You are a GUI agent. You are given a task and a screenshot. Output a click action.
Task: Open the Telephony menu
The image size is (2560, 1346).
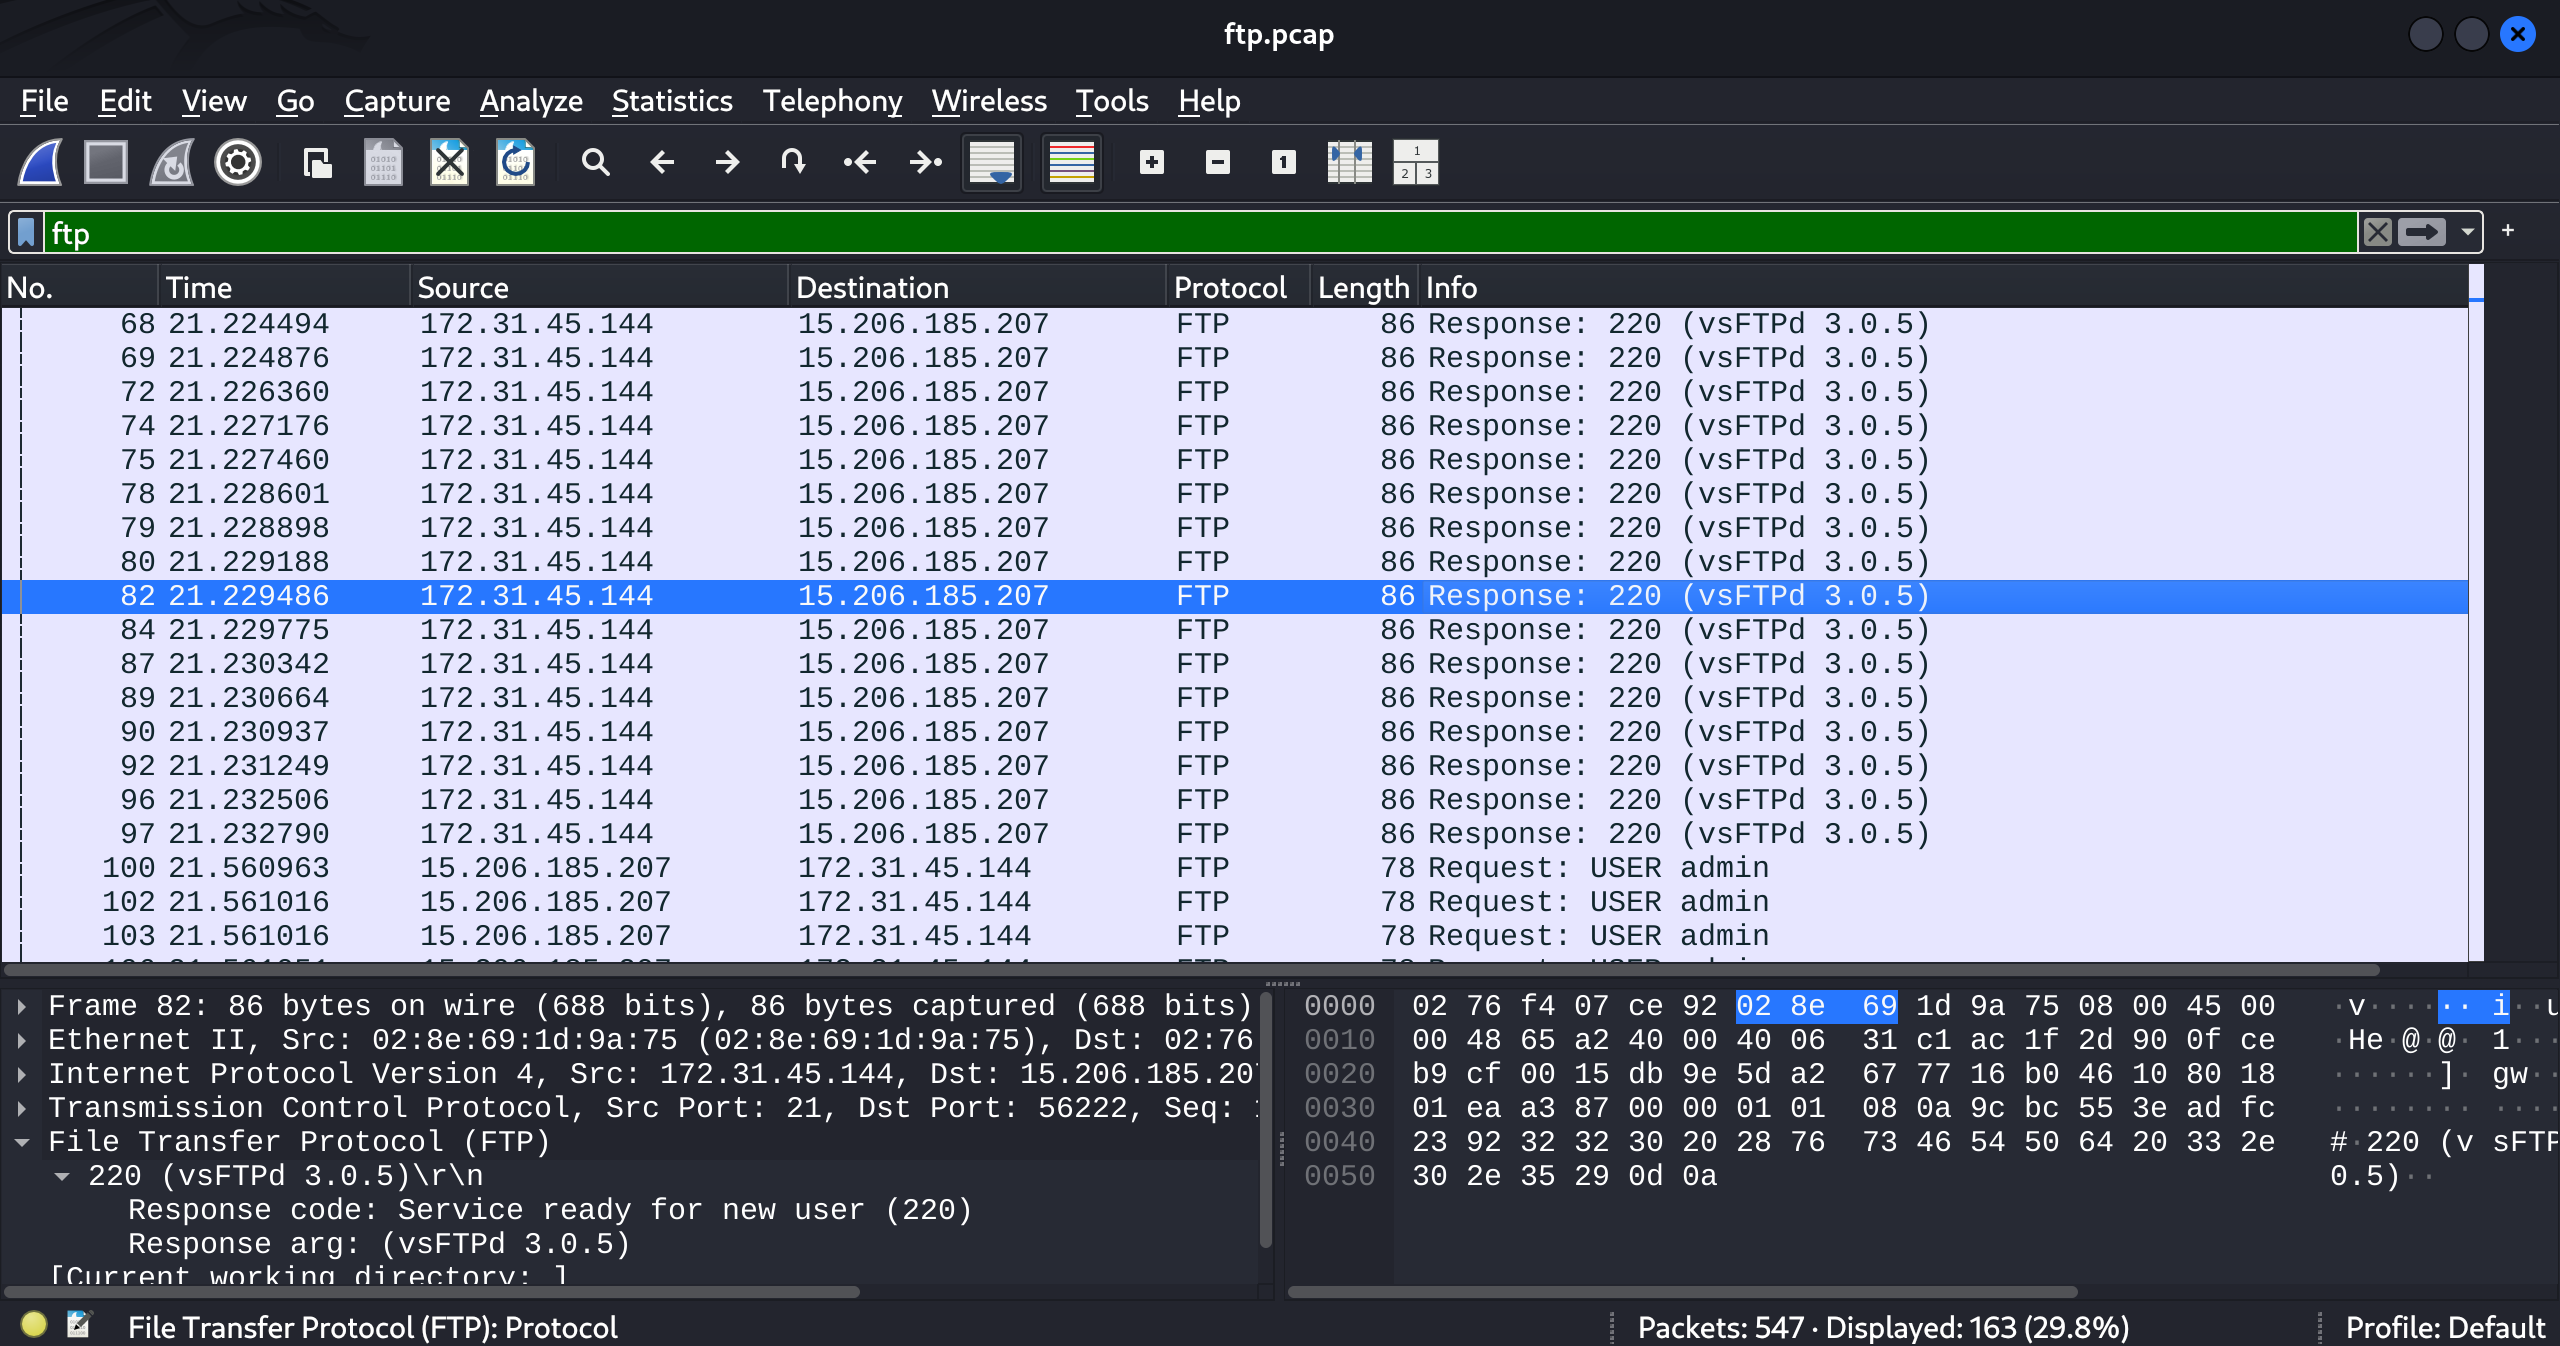click(832, 101)
